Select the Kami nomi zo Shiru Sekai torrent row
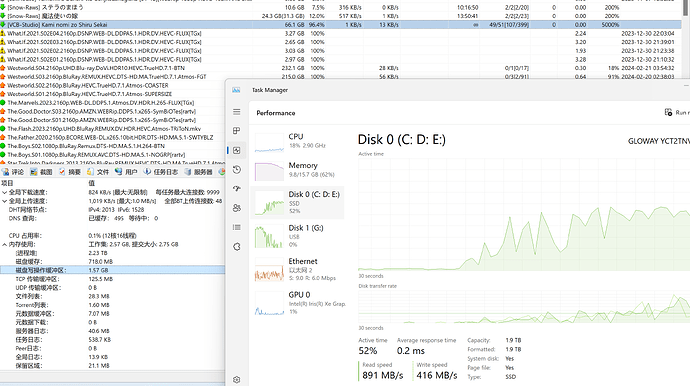This screenshot has width=690, height=386. (x=341, y=25)
